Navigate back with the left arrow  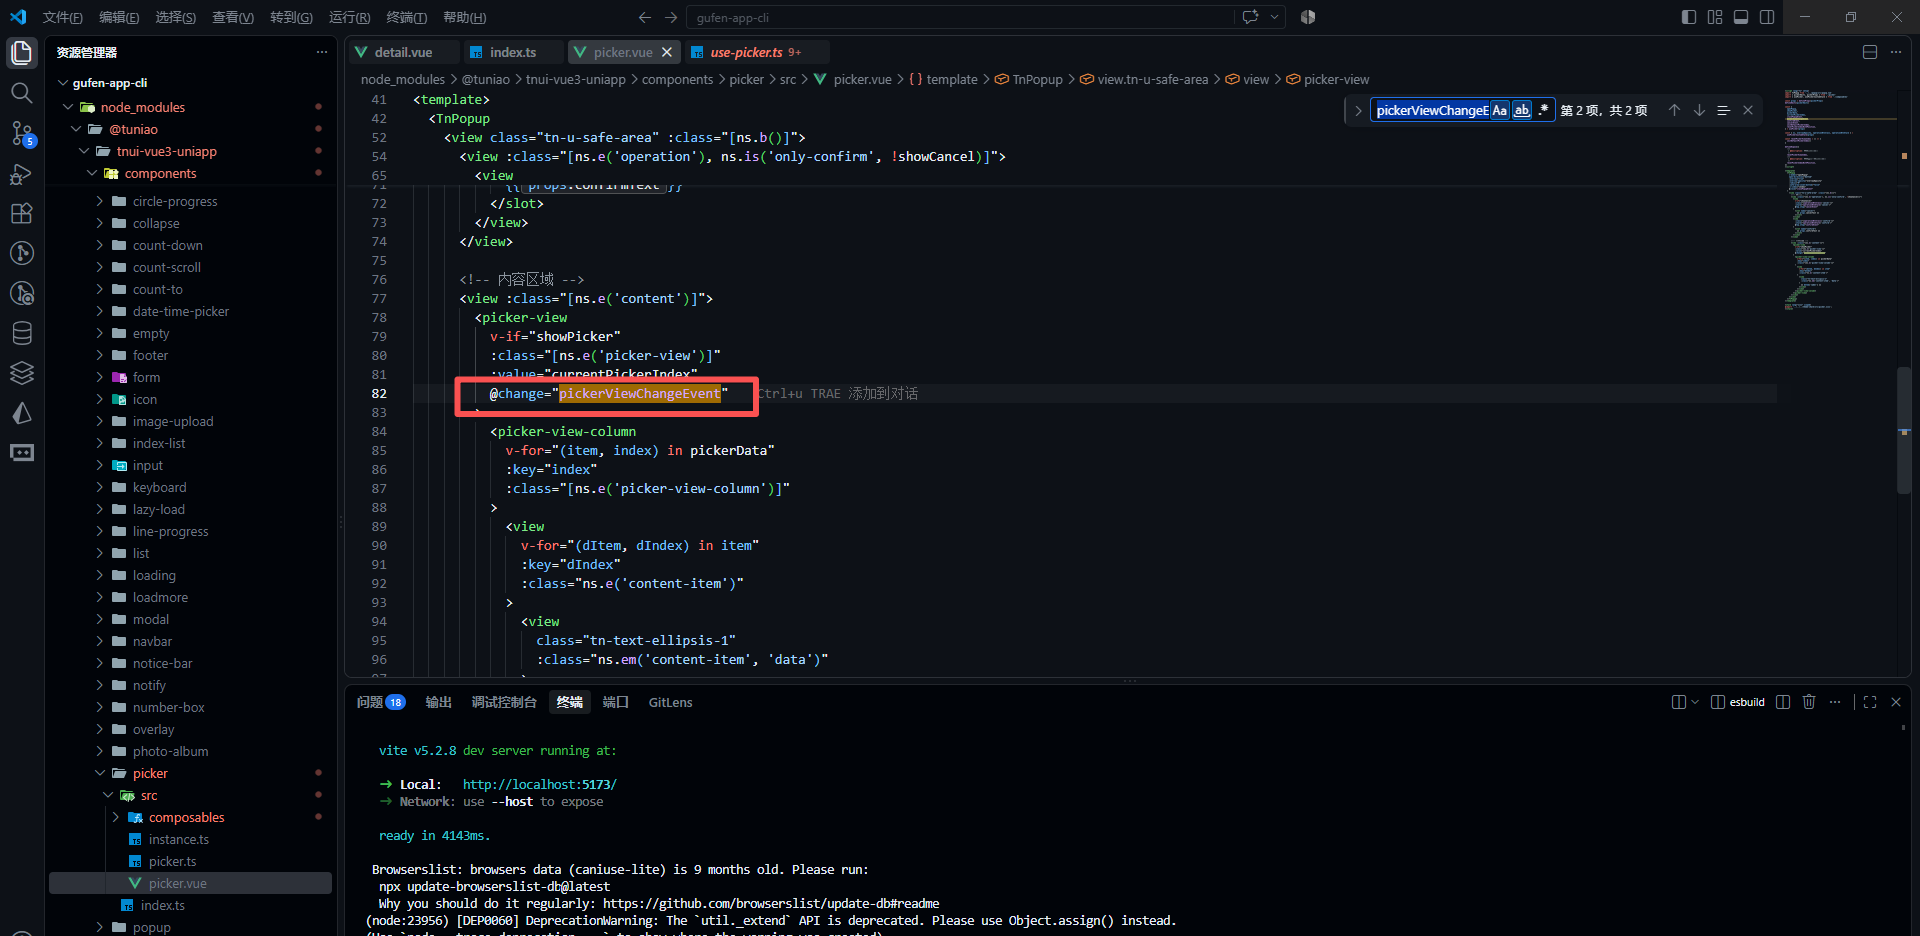click(x=645, y=17)
